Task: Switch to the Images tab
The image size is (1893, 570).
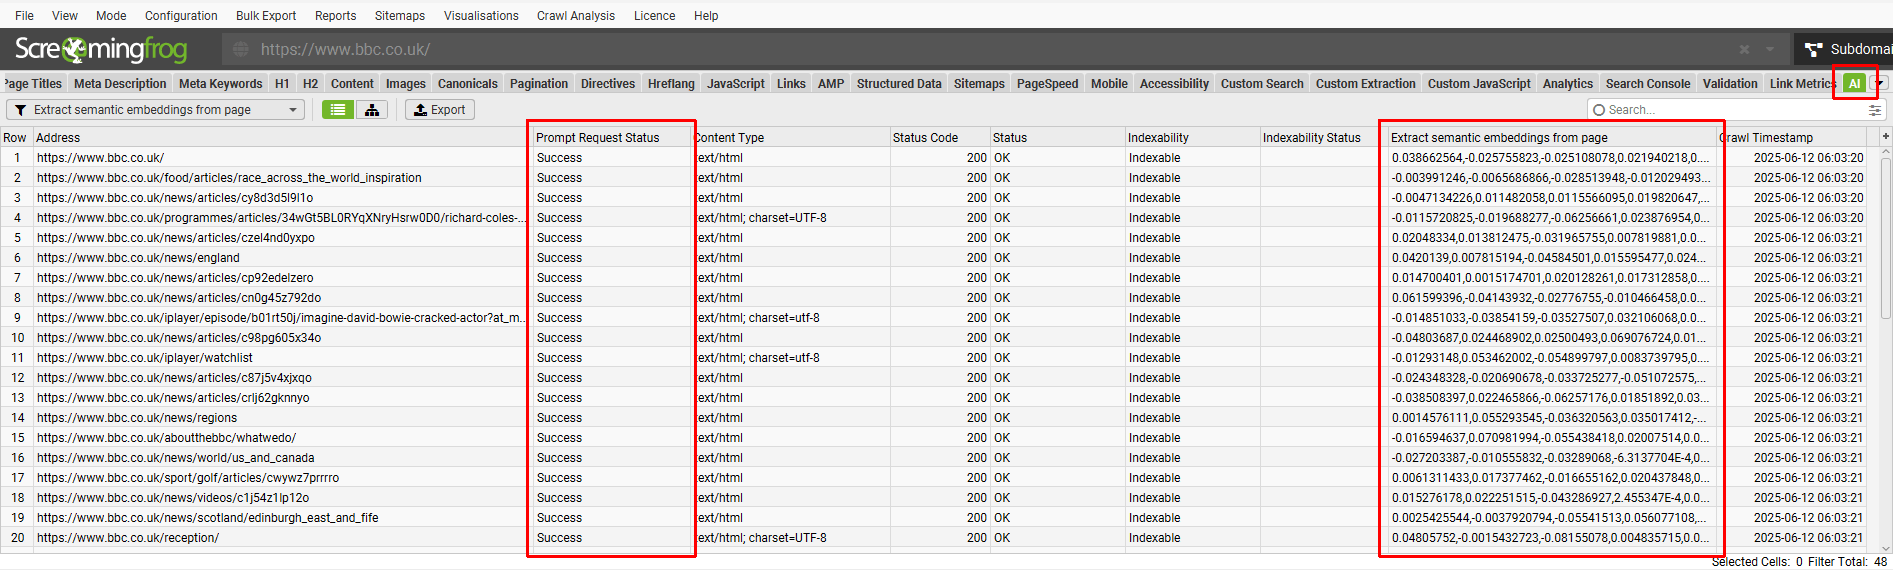Action: [406, 84]
